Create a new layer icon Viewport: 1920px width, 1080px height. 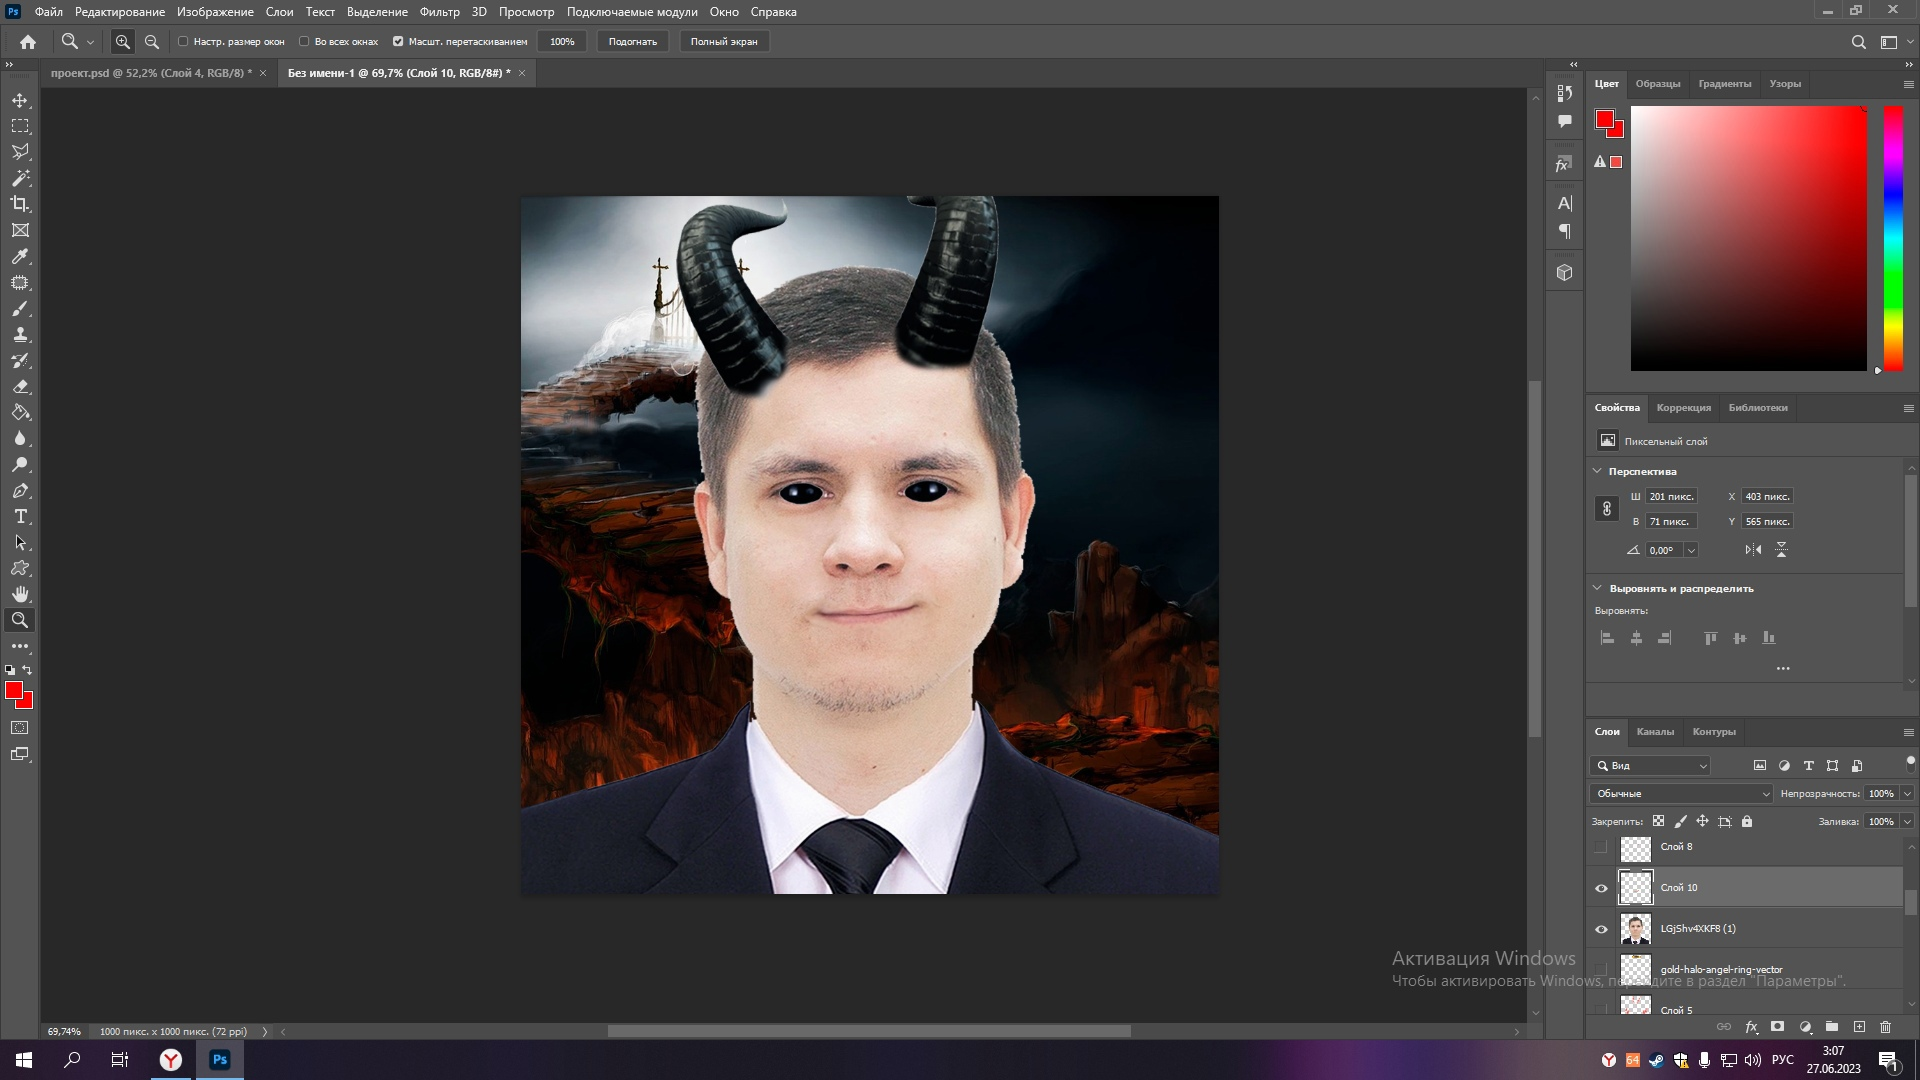coord(1859,1027)
